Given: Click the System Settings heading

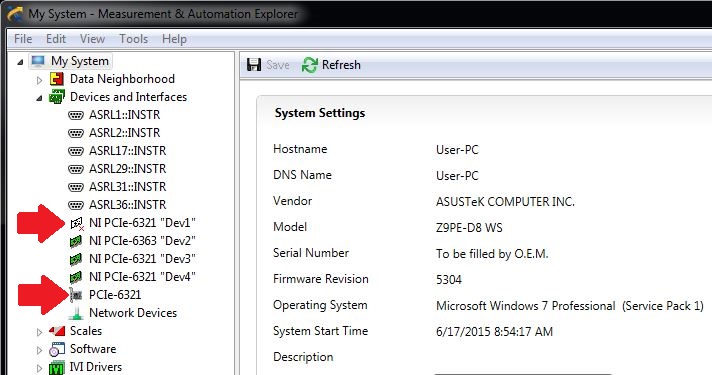Looking at the screenshot, I should click(320, 113).
